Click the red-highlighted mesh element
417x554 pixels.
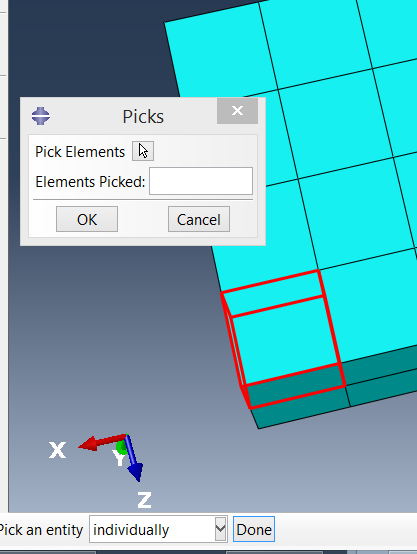284,339
